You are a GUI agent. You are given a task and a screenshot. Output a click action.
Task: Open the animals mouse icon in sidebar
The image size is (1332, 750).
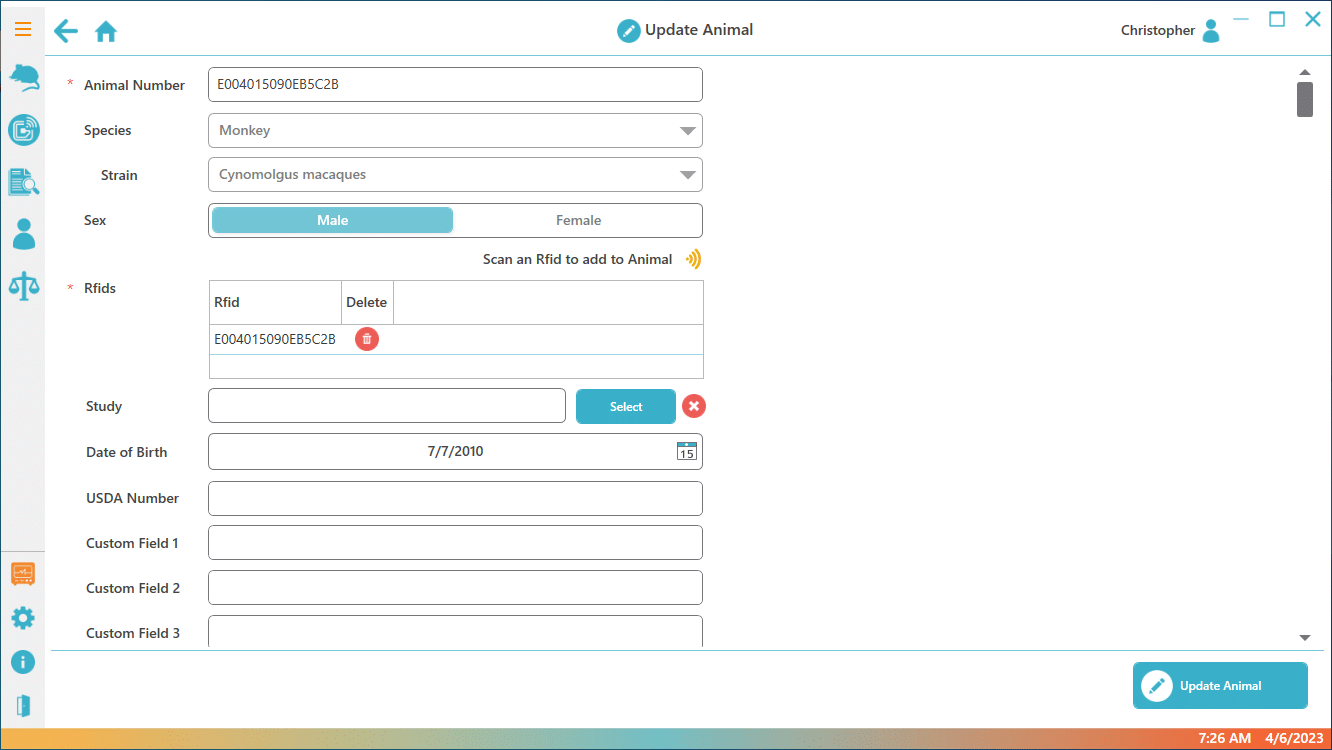coord(23,78)
